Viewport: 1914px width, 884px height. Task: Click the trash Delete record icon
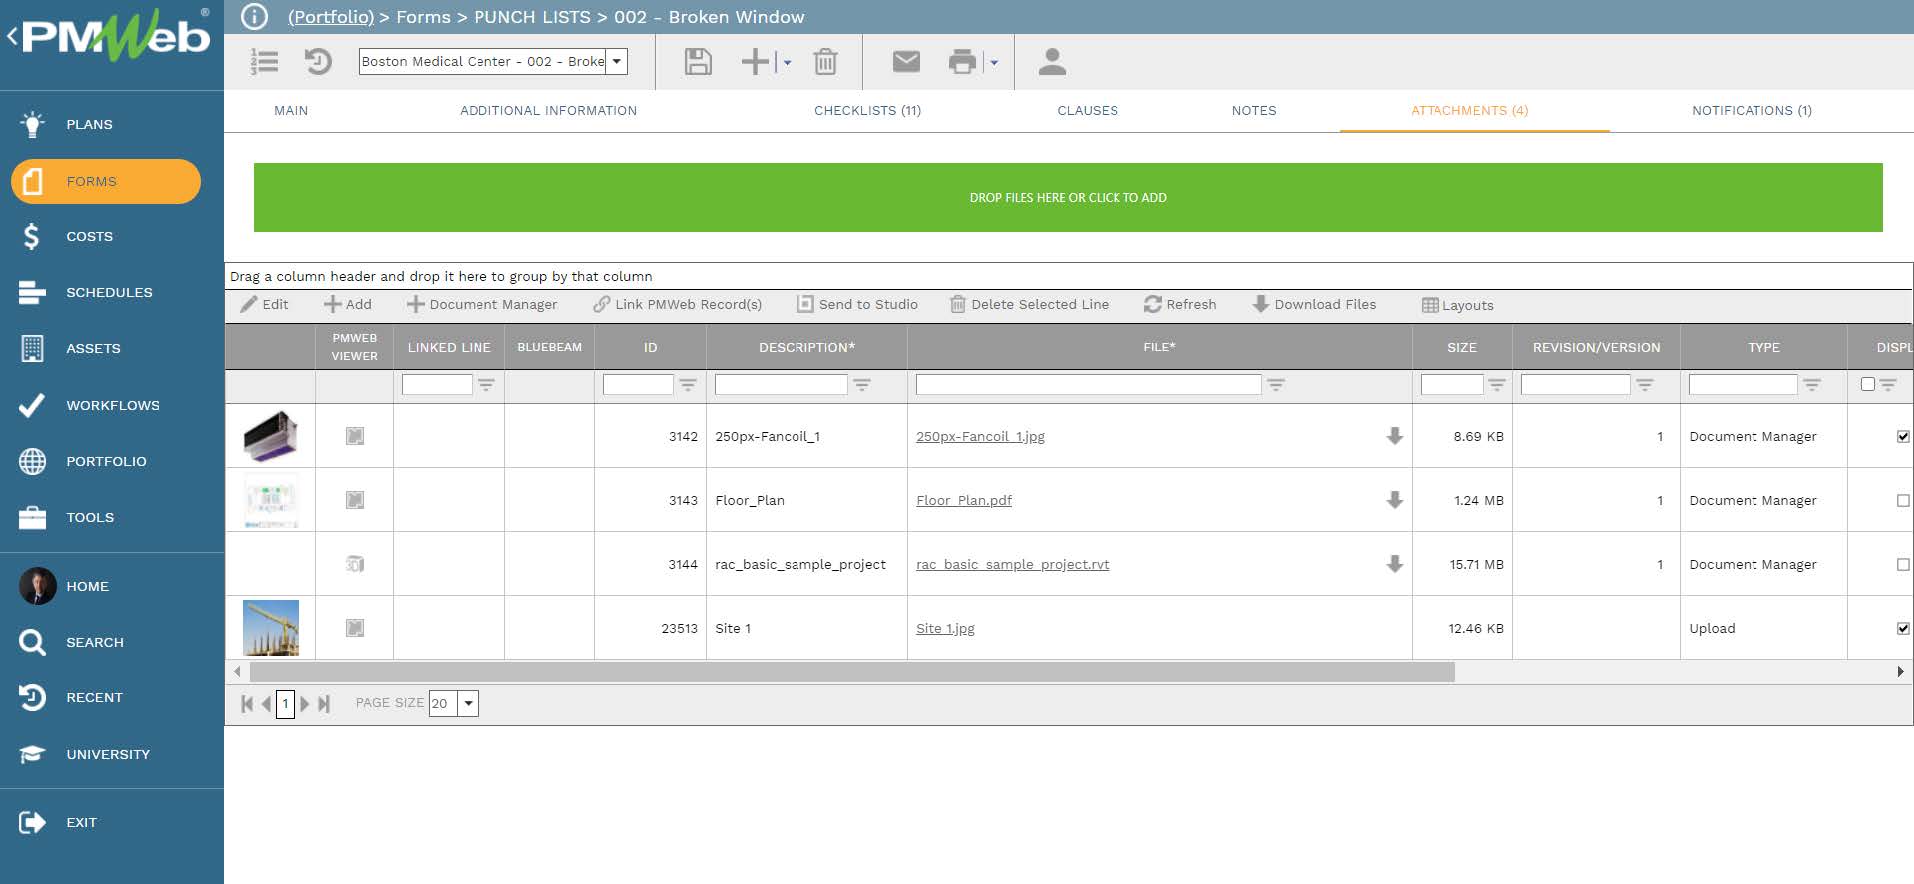[x=825, y=62]
